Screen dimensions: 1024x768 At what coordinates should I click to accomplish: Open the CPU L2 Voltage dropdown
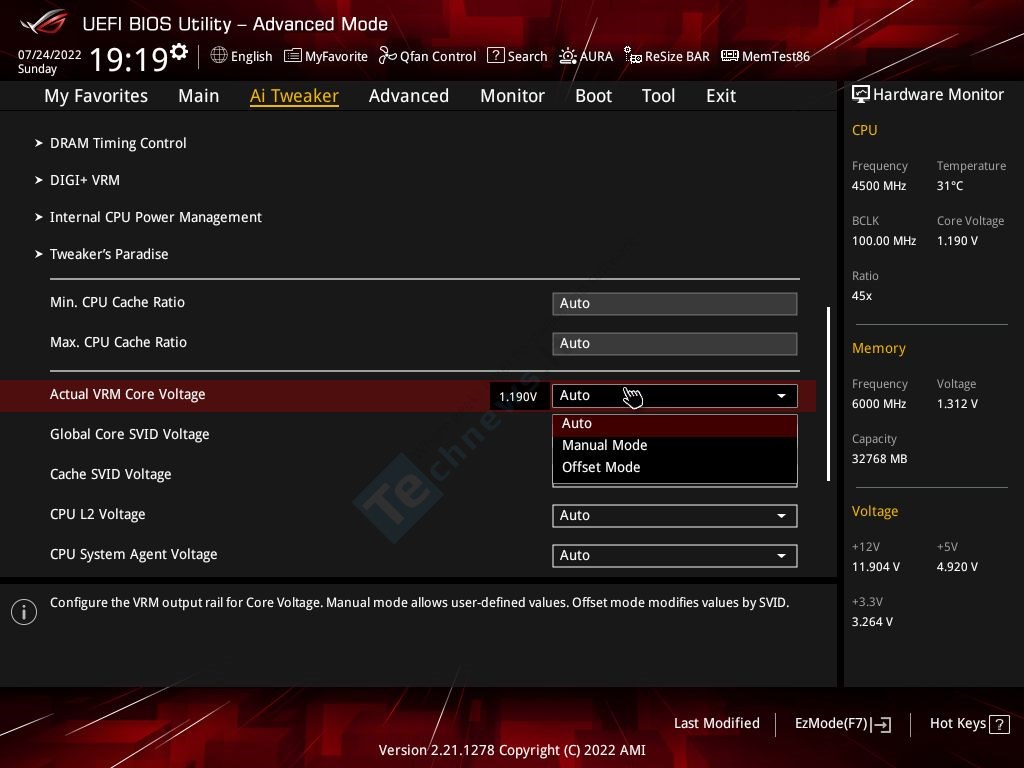point(675,516)
